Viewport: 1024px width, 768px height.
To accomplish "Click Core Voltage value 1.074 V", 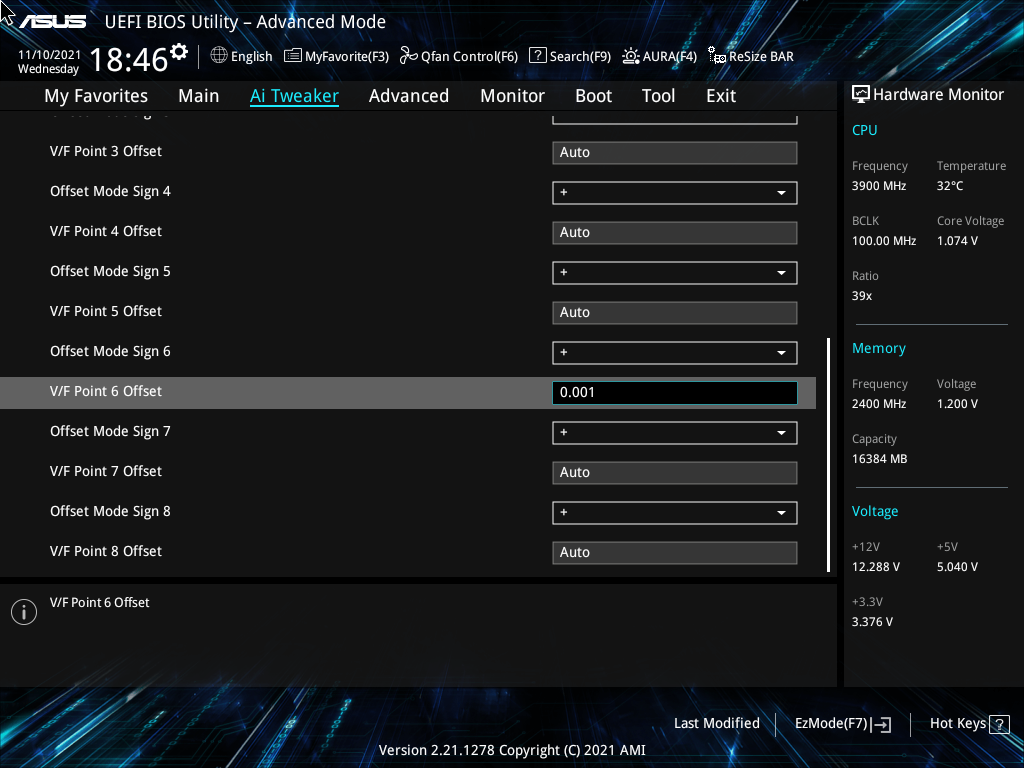I will tap(957, 241).
